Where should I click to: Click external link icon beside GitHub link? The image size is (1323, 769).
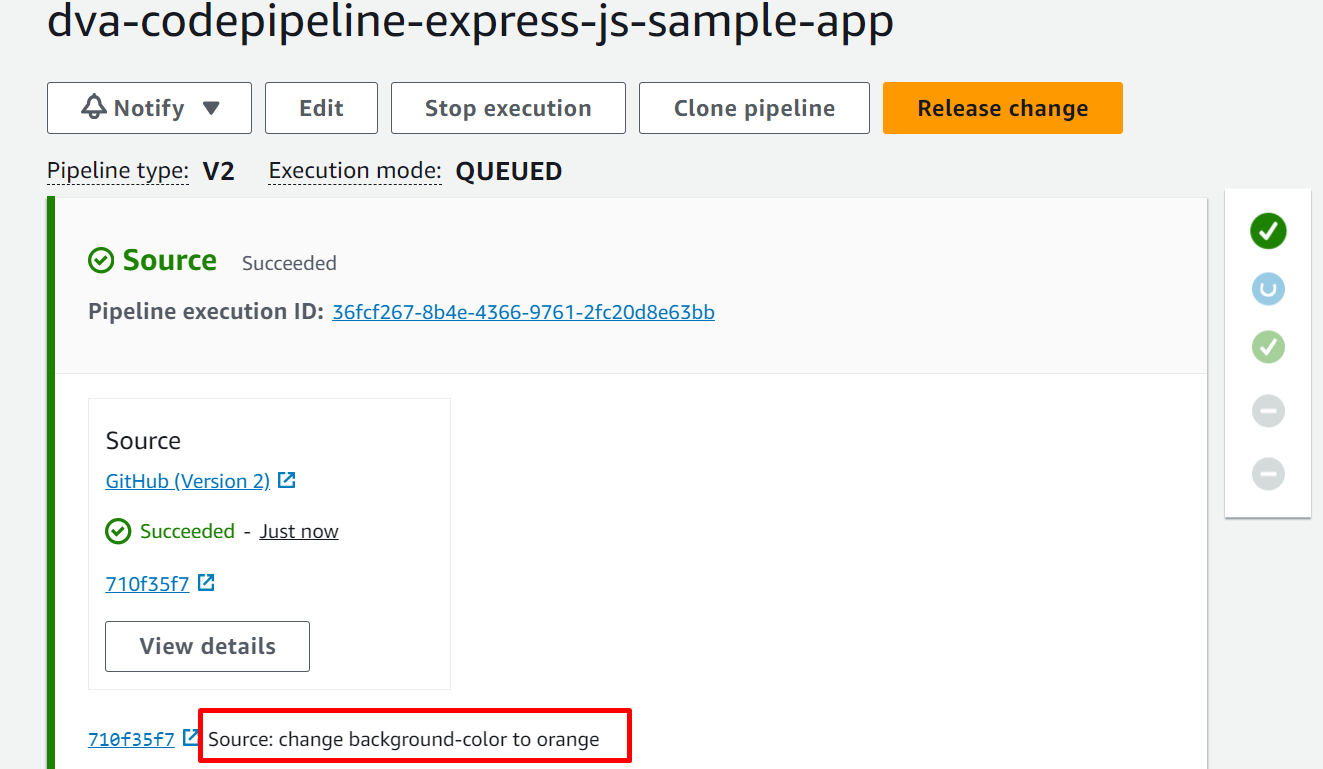point(287,480)
